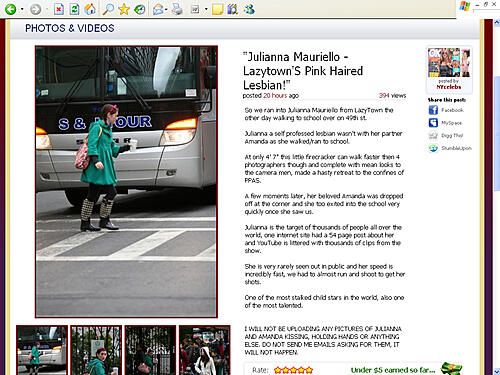Click the Research books icon in toolbar
500x375 pixels.
(x=232, y=9)
